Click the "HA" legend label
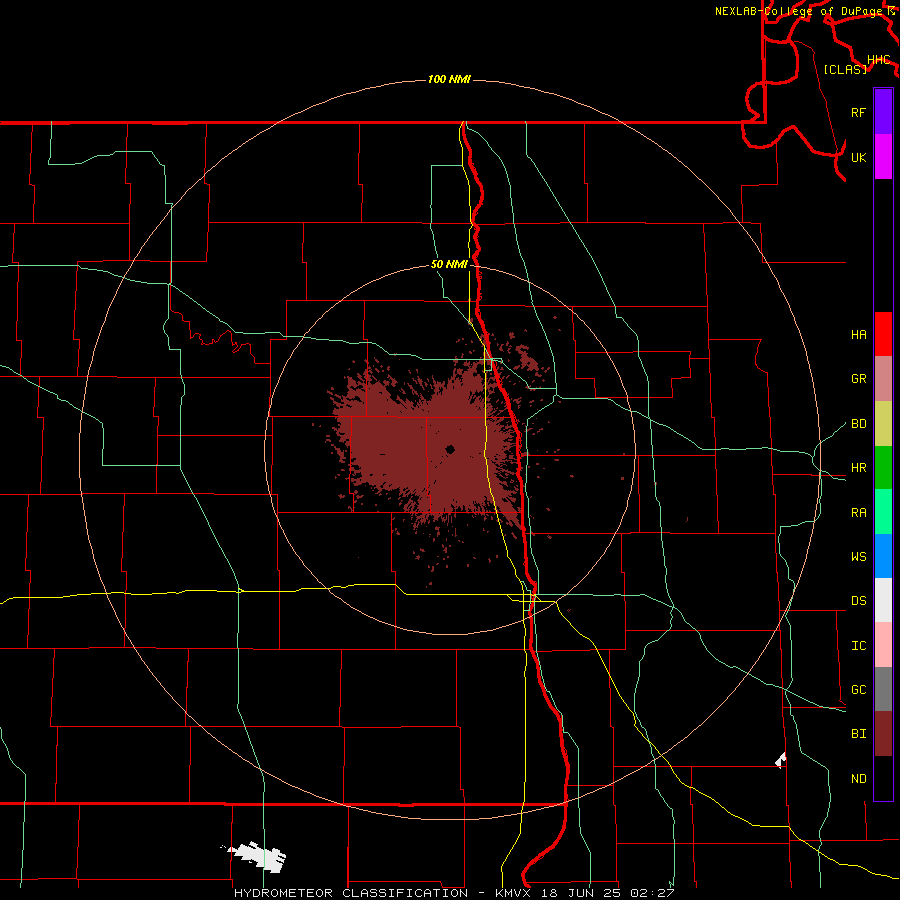 click(x=858, y=335)
